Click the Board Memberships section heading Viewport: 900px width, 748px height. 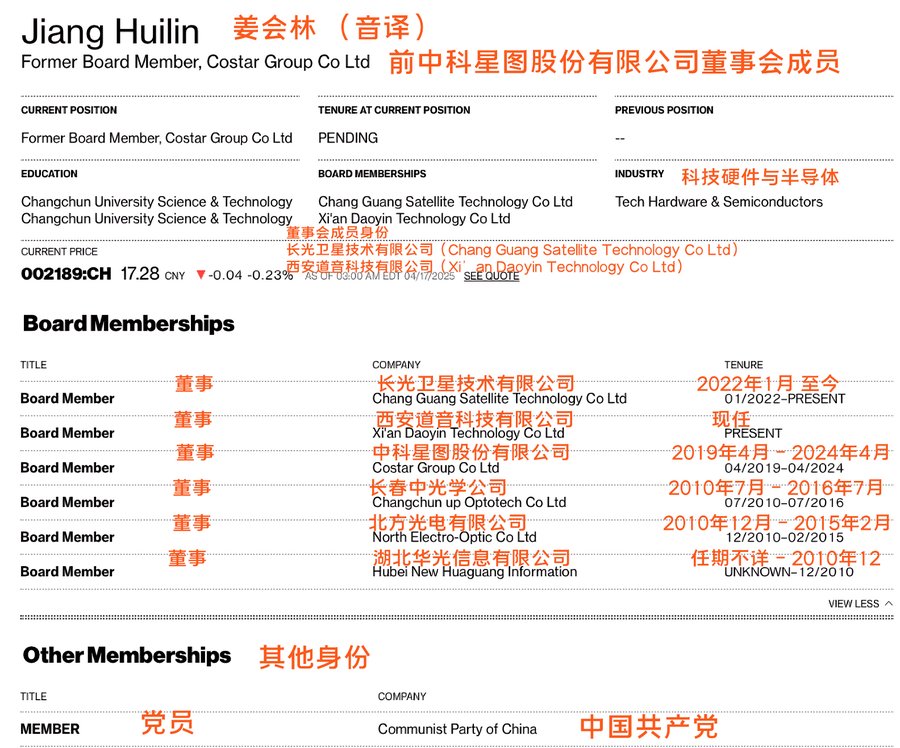click(x=129, y=324)
